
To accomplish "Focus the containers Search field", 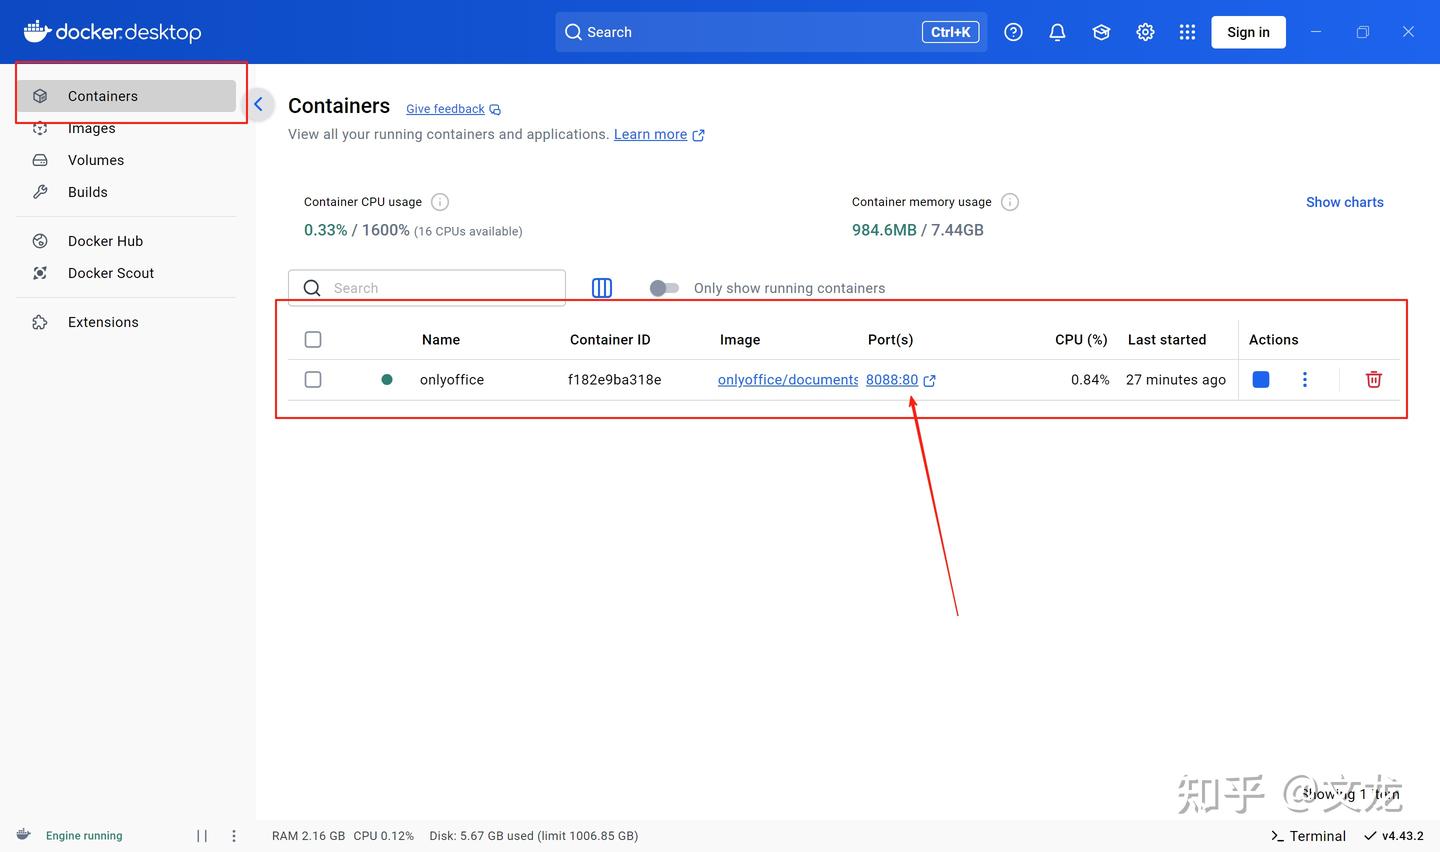I will click(427, 288).
